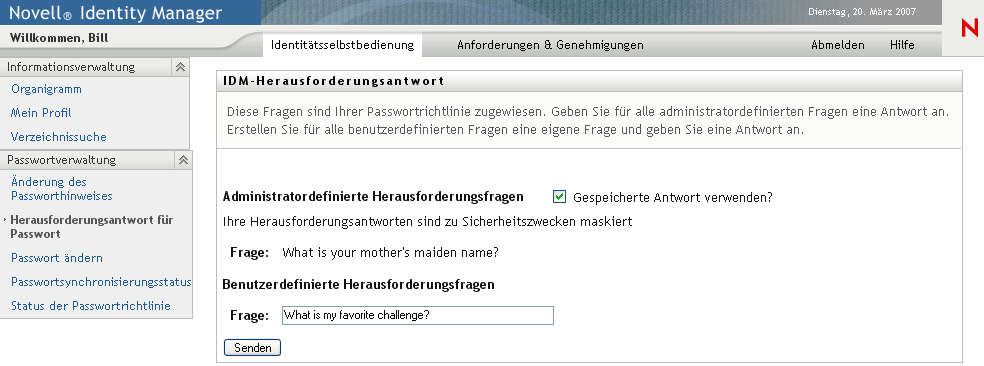
Task: Open Status der Passwortrichtlinie
Action: (x=91, y=306)
